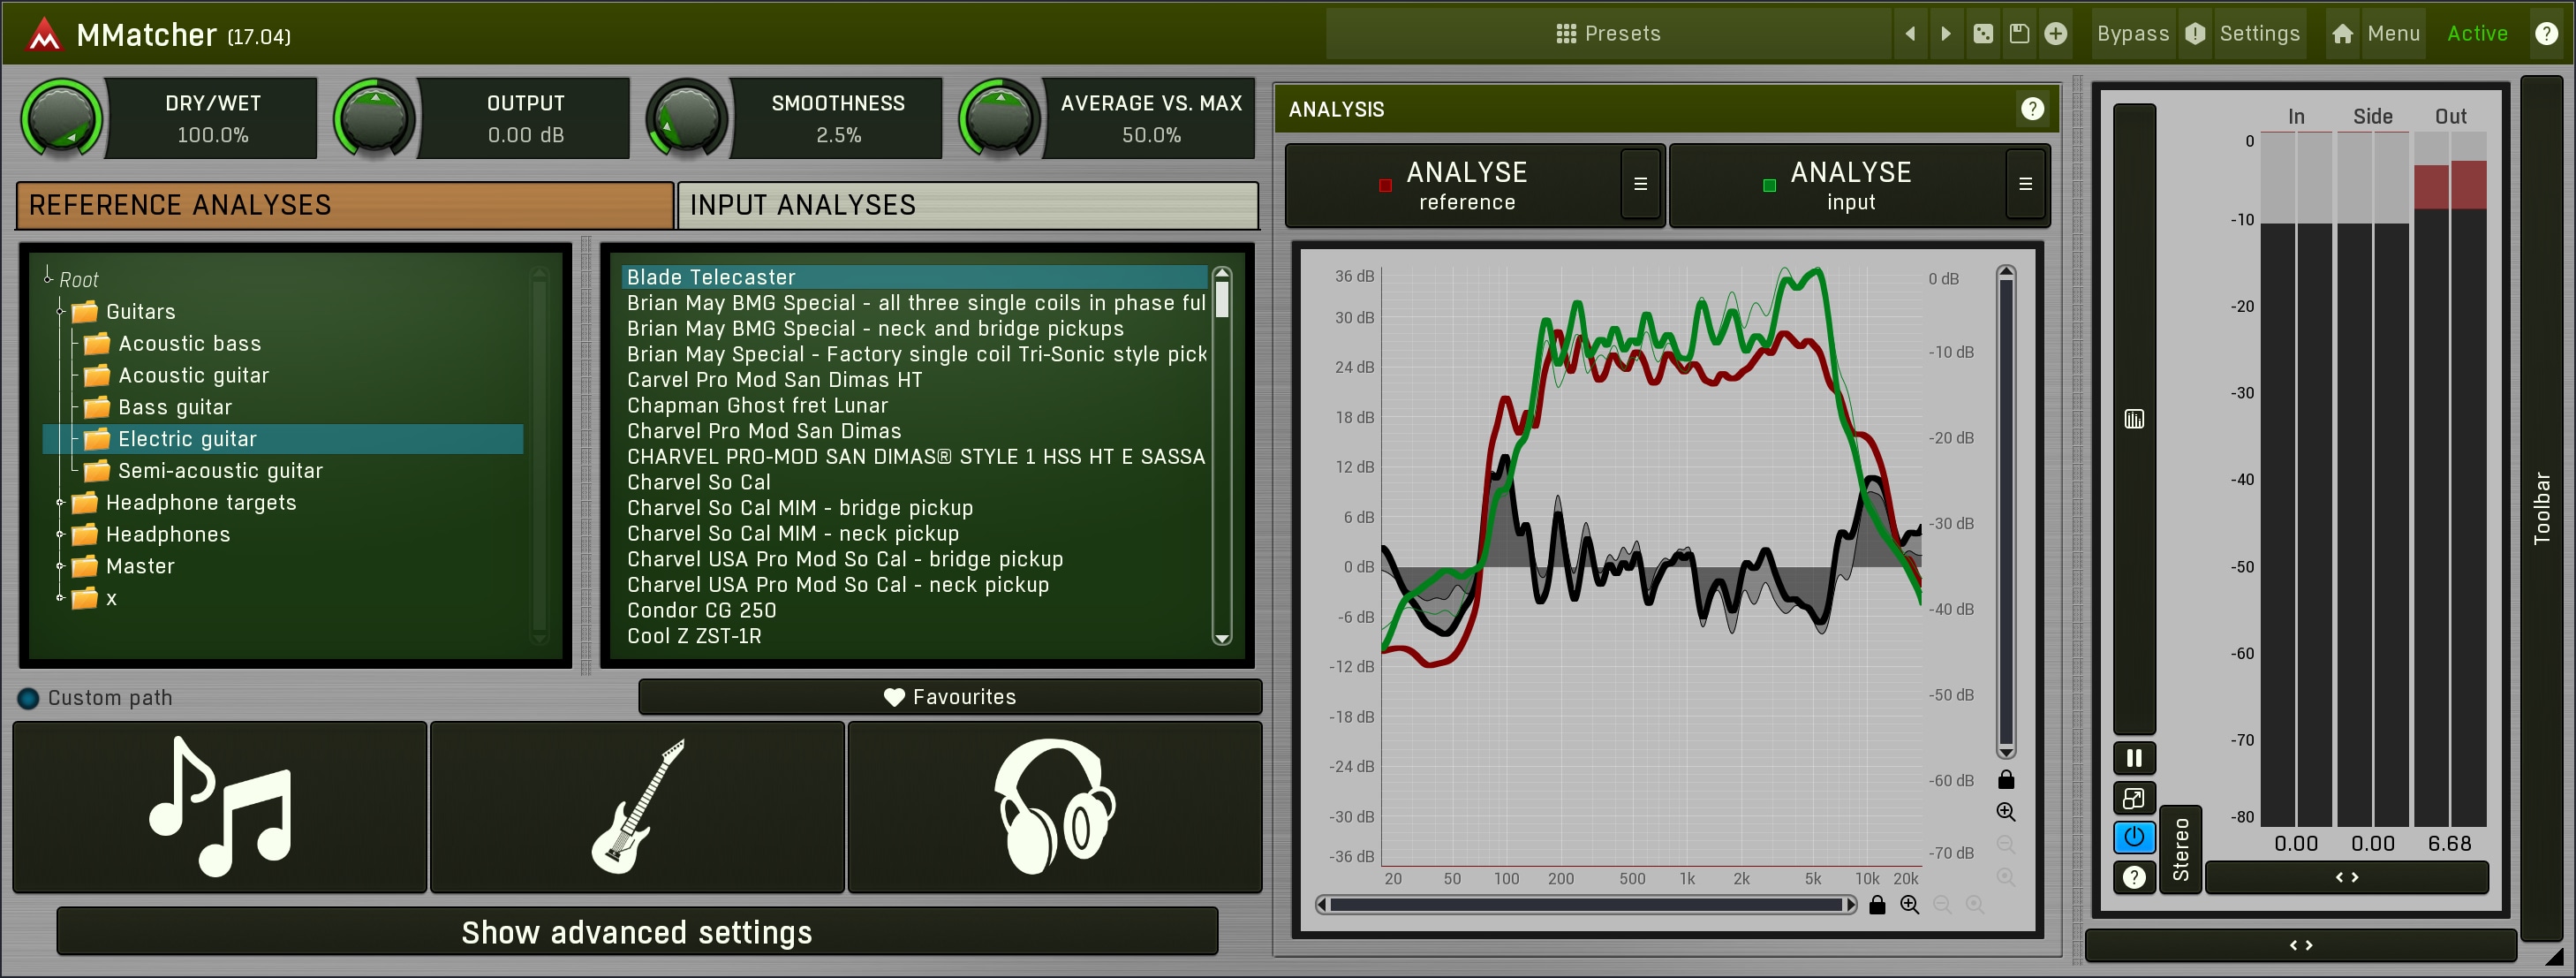Screen dimensions: 2576x978
Task: Click the music notes category icon
Action: 220,806
